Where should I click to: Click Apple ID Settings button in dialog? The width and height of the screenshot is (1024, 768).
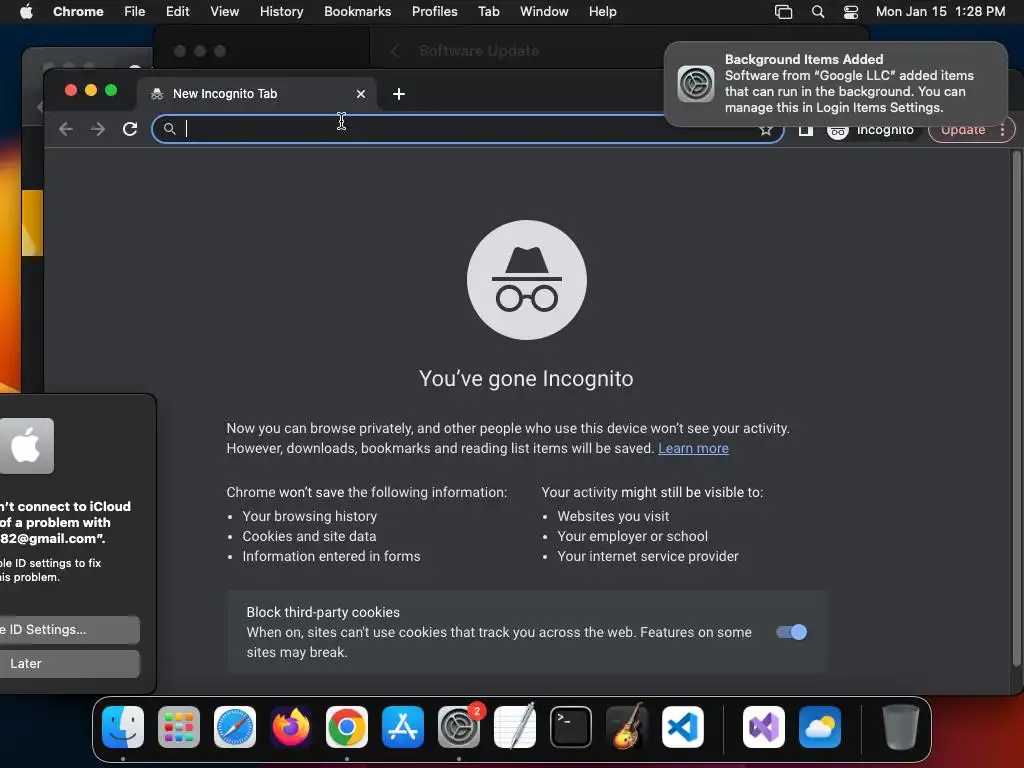(x=70, y=630)
